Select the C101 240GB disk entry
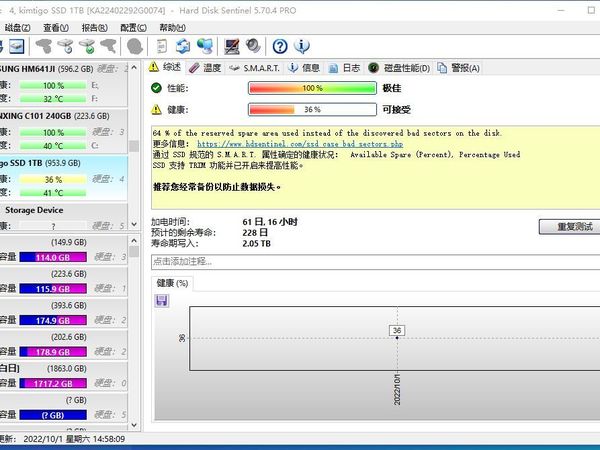This screenshot has width=600, height=450. (64, 131)
